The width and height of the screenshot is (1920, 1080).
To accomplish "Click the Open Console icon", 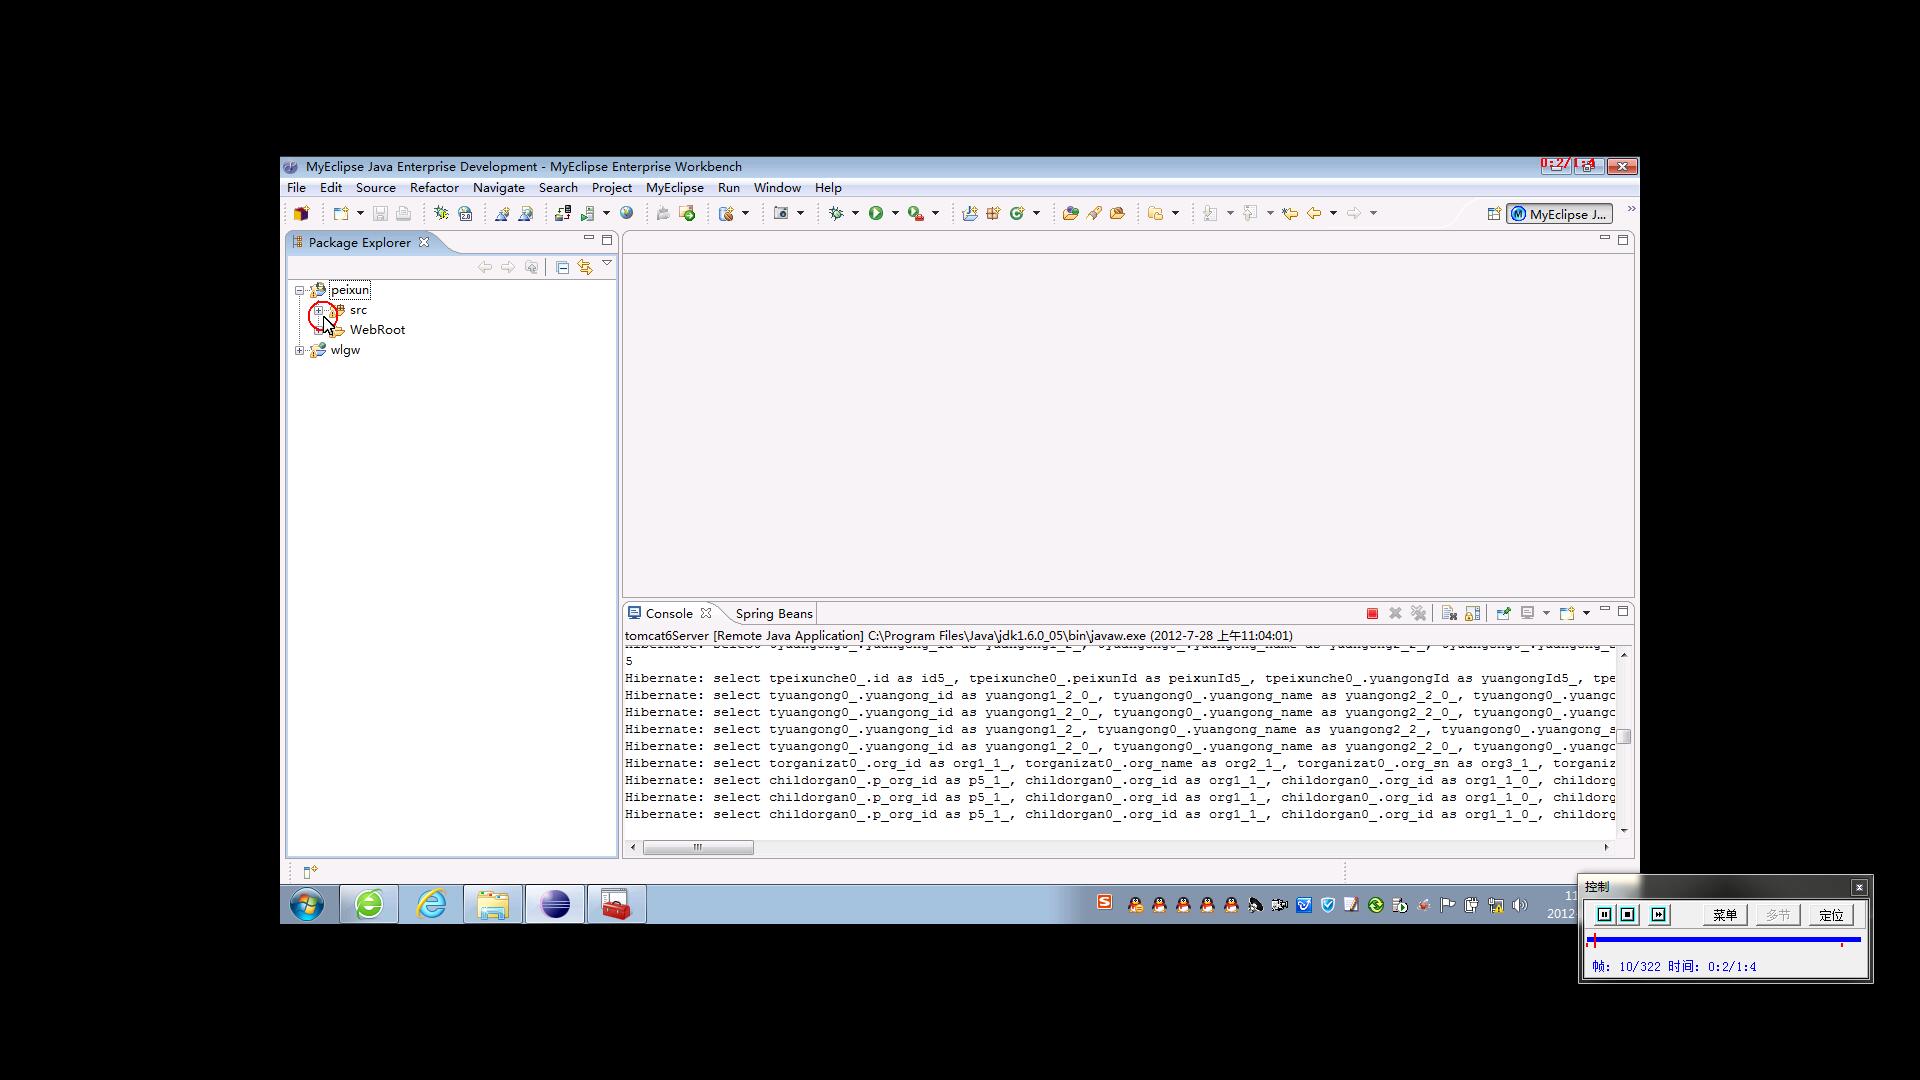I will [x=1567, y=614].
